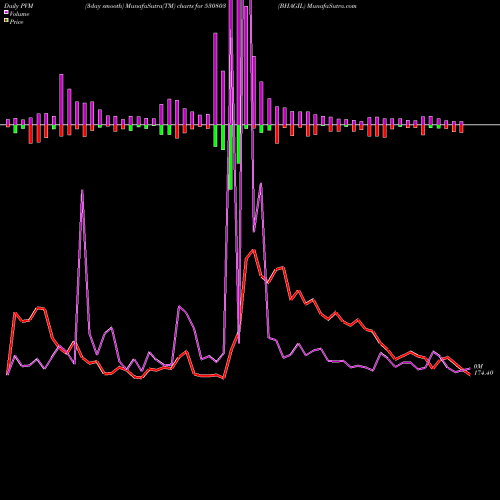Image resolution: width=500 pixels, height=500 pixels.
Task: Click the '(BHAGIL) MunafaSutra.com' label
Action: click(317, 6)
